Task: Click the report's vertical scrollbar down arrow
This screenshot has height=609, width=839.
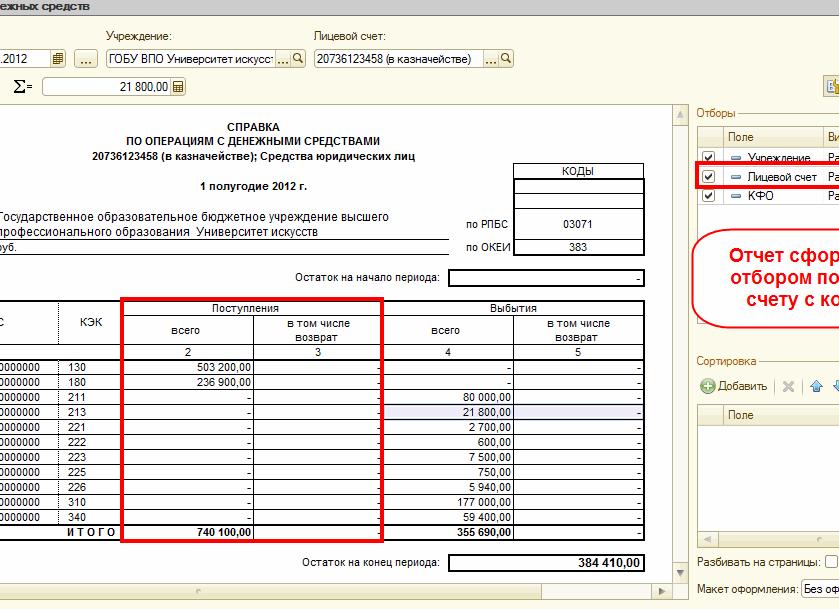Action: point(680,573)
